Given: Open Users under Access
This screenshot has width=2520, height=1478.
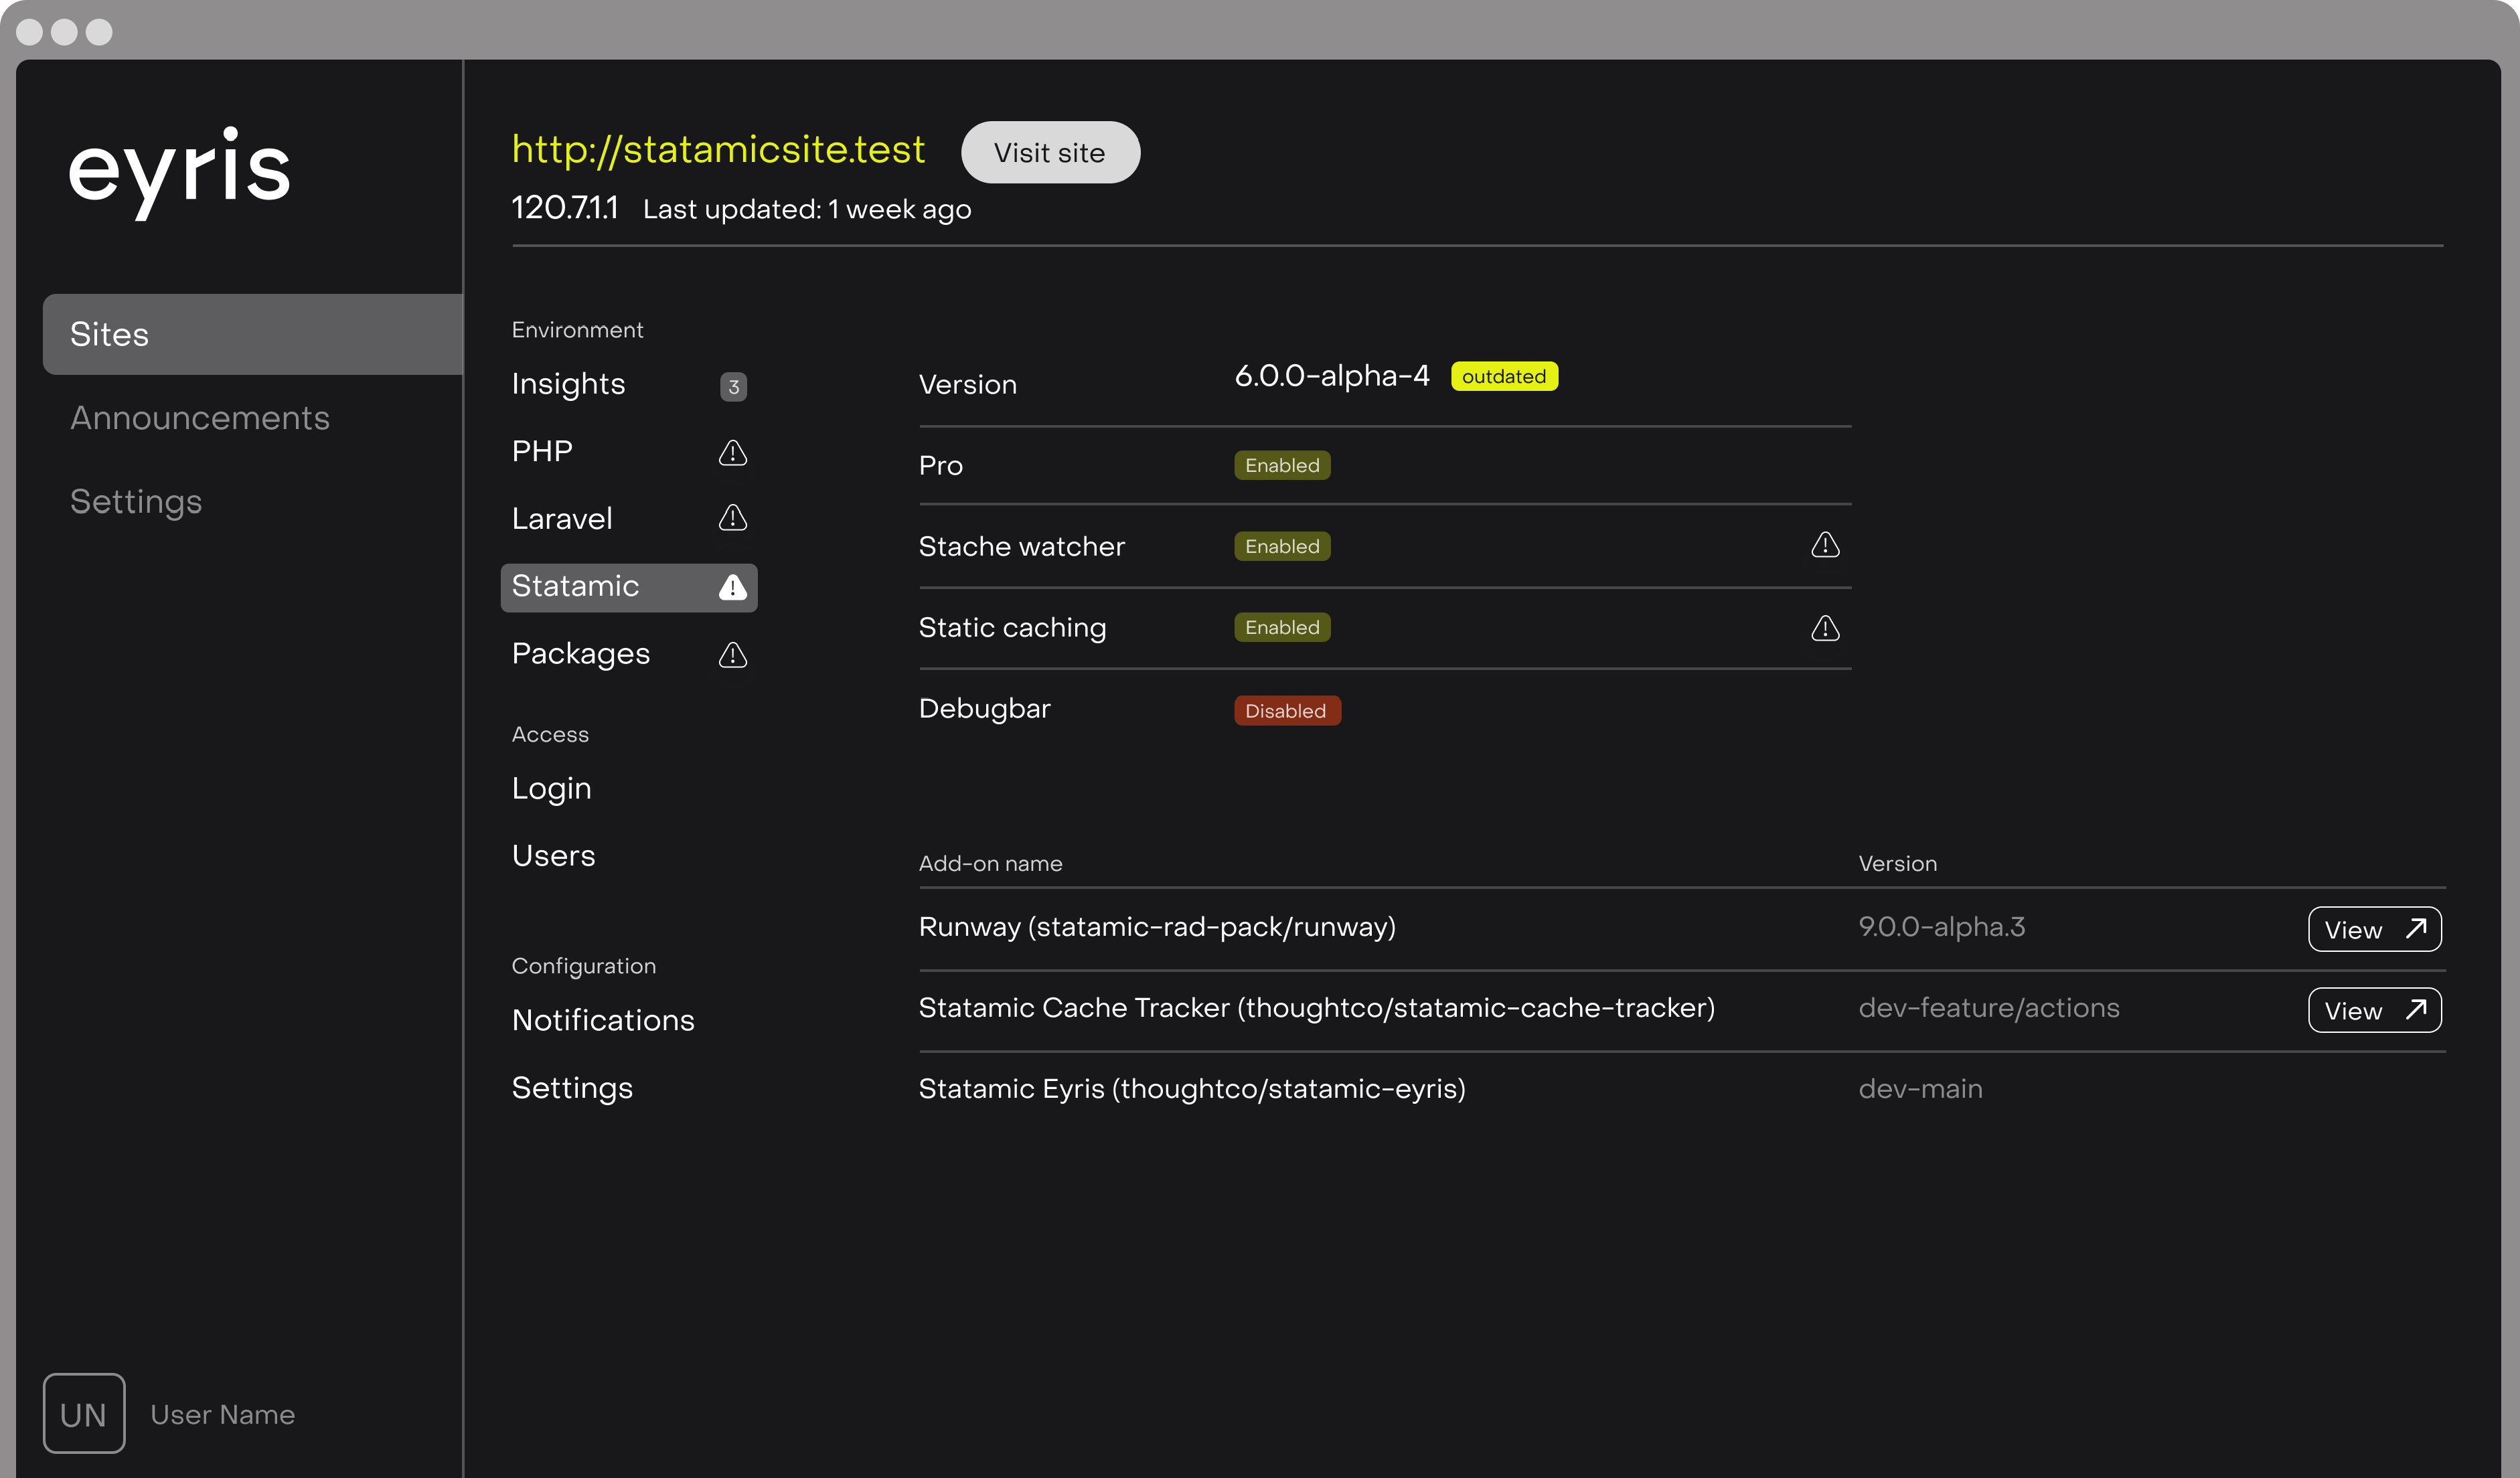Looking at the screenshot, I should click(x=553, y=855).
